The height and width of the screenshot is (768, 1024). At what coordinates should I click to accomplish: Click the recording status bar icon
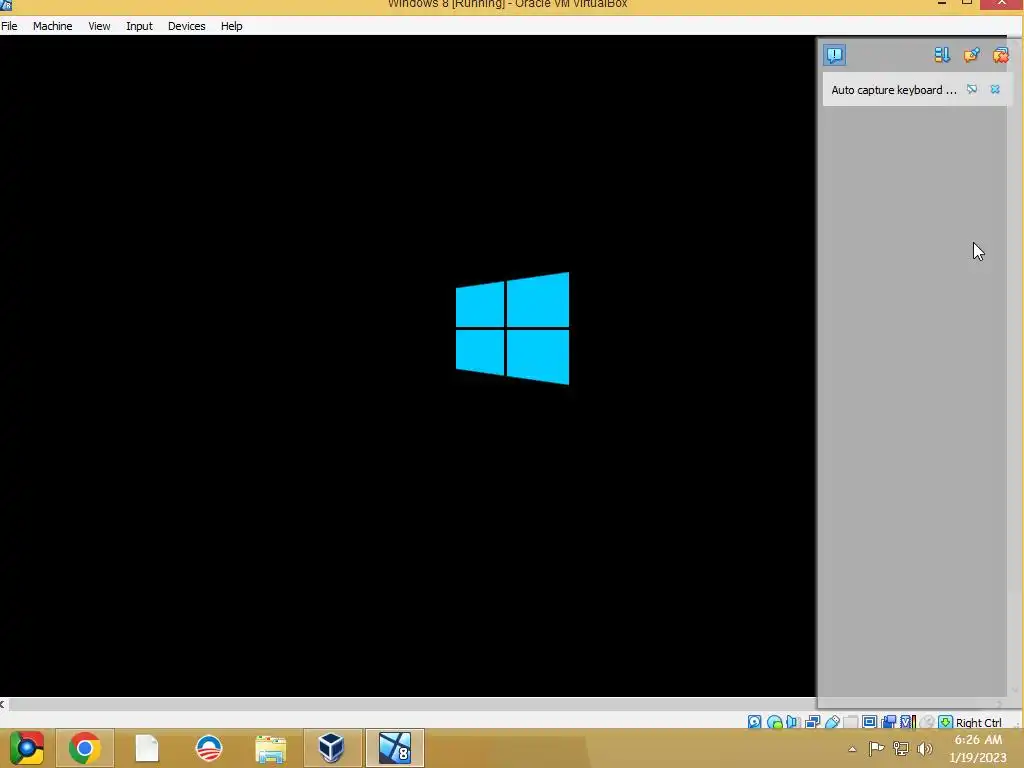[x=889, y=722]
